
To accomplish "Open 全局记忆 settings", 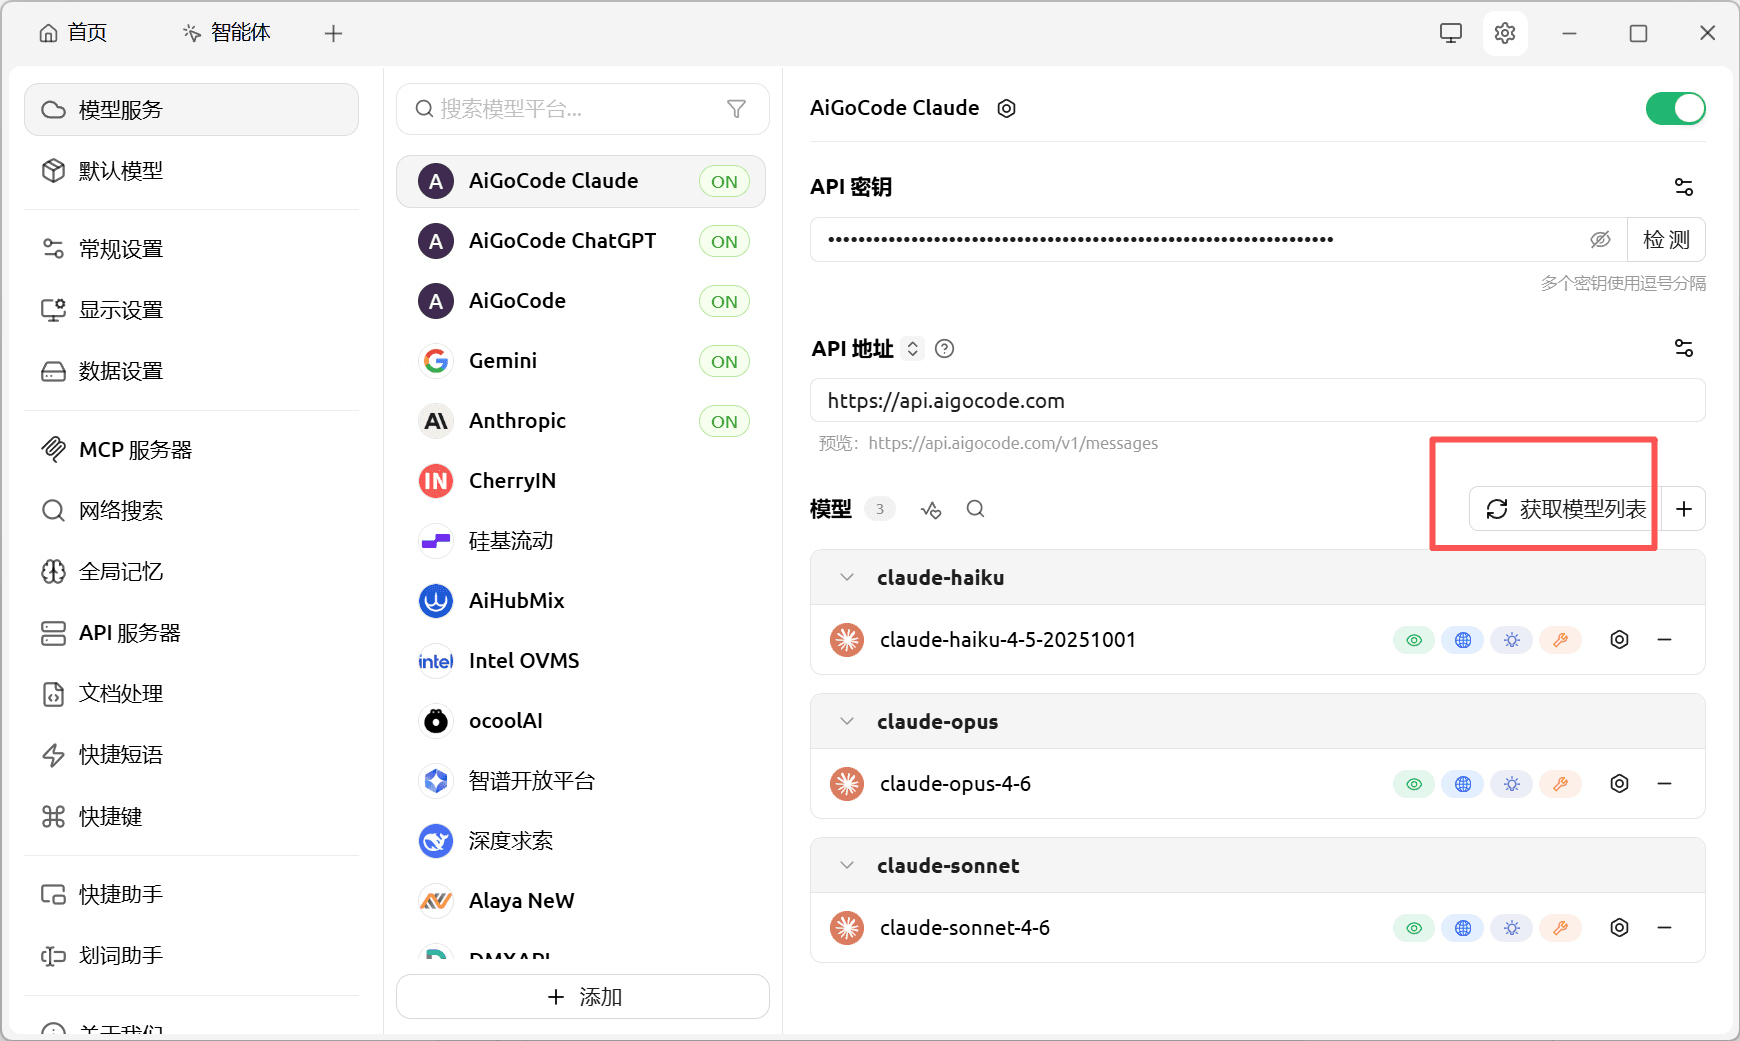I will pyautogui.click(x=191, y=572).
